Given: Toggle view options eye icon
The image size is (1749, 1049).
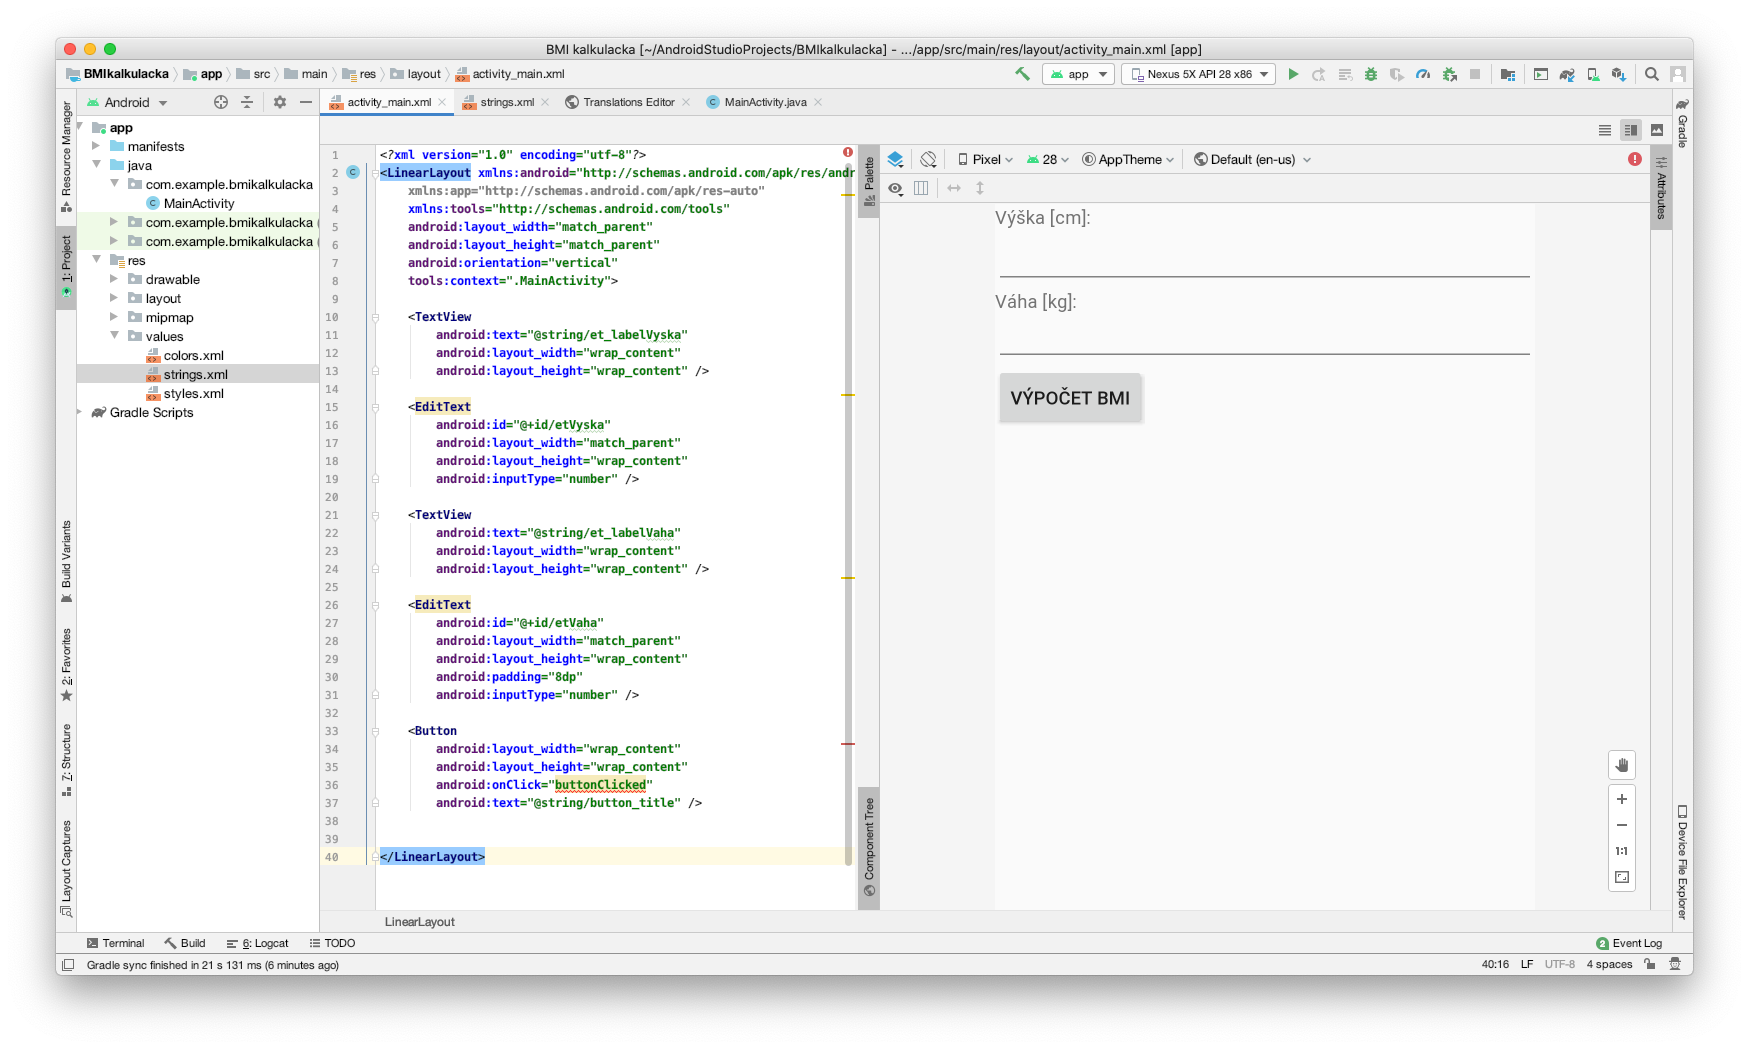Looking at the screenshot, I should pos(895,188).
